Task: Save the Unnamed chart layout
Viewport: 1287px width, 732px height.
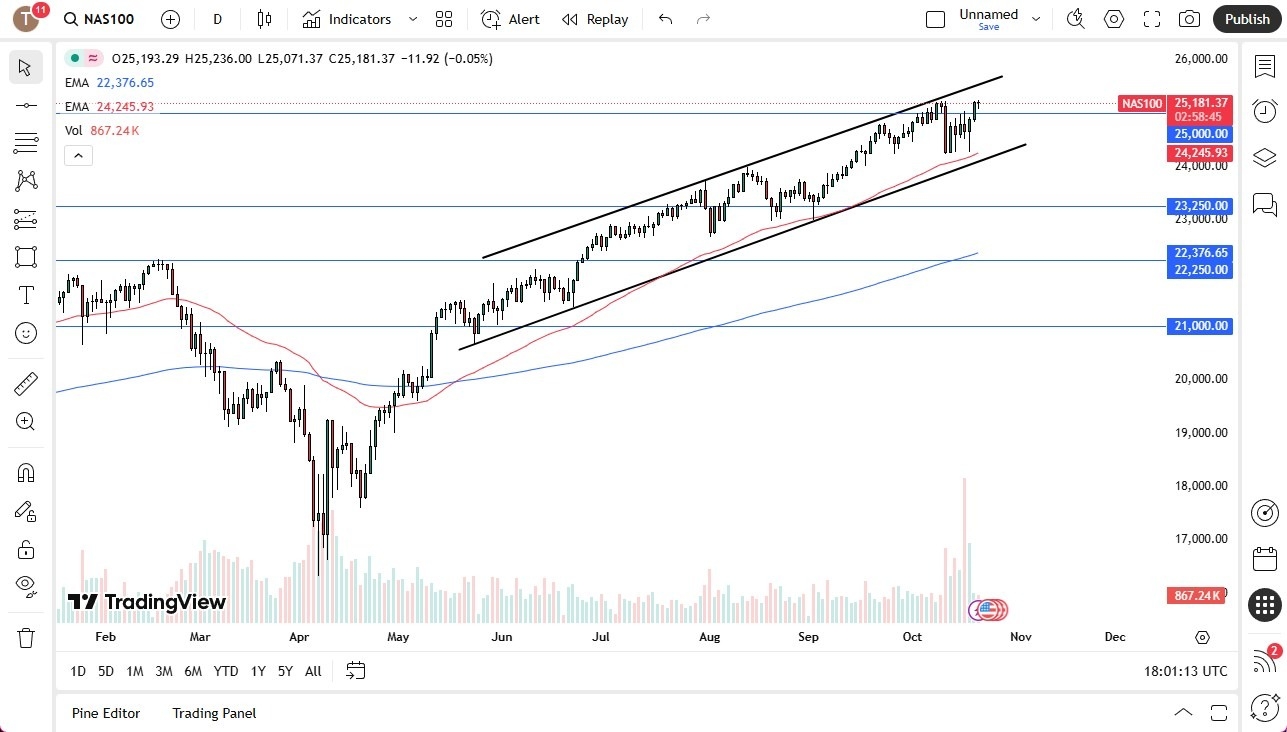Action: click(988, 27)
